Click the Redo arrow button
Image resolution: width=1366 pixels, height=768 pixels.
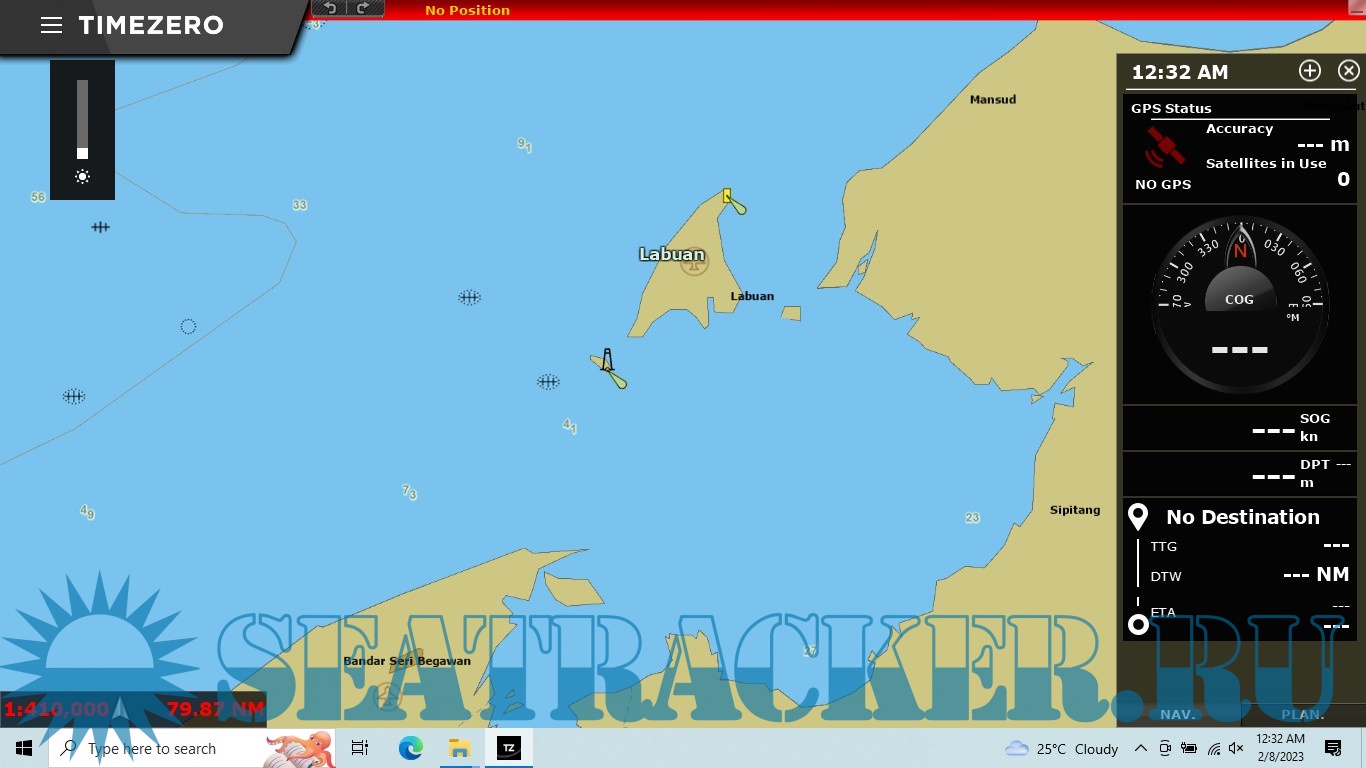point(363,8)
